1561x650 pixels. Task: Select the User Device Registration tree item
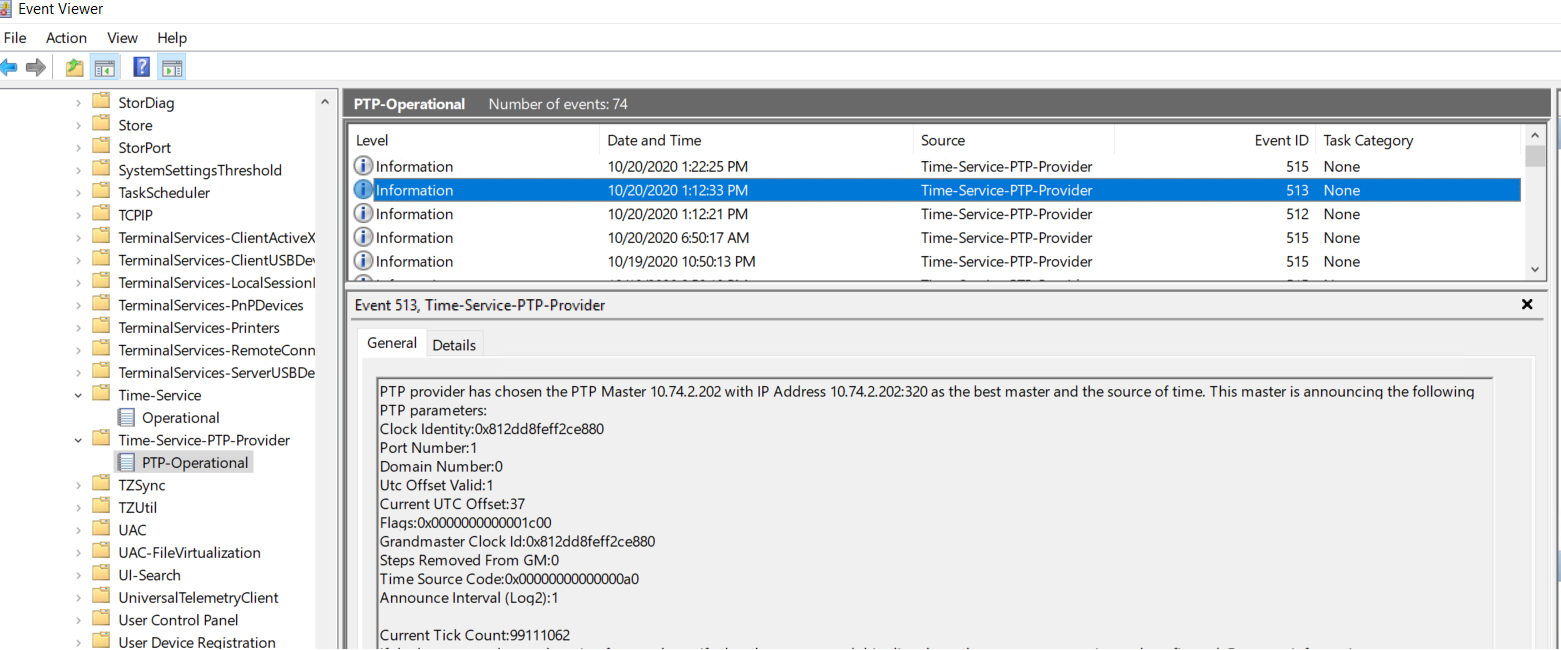pyautogui.click(x=197, y=642)
